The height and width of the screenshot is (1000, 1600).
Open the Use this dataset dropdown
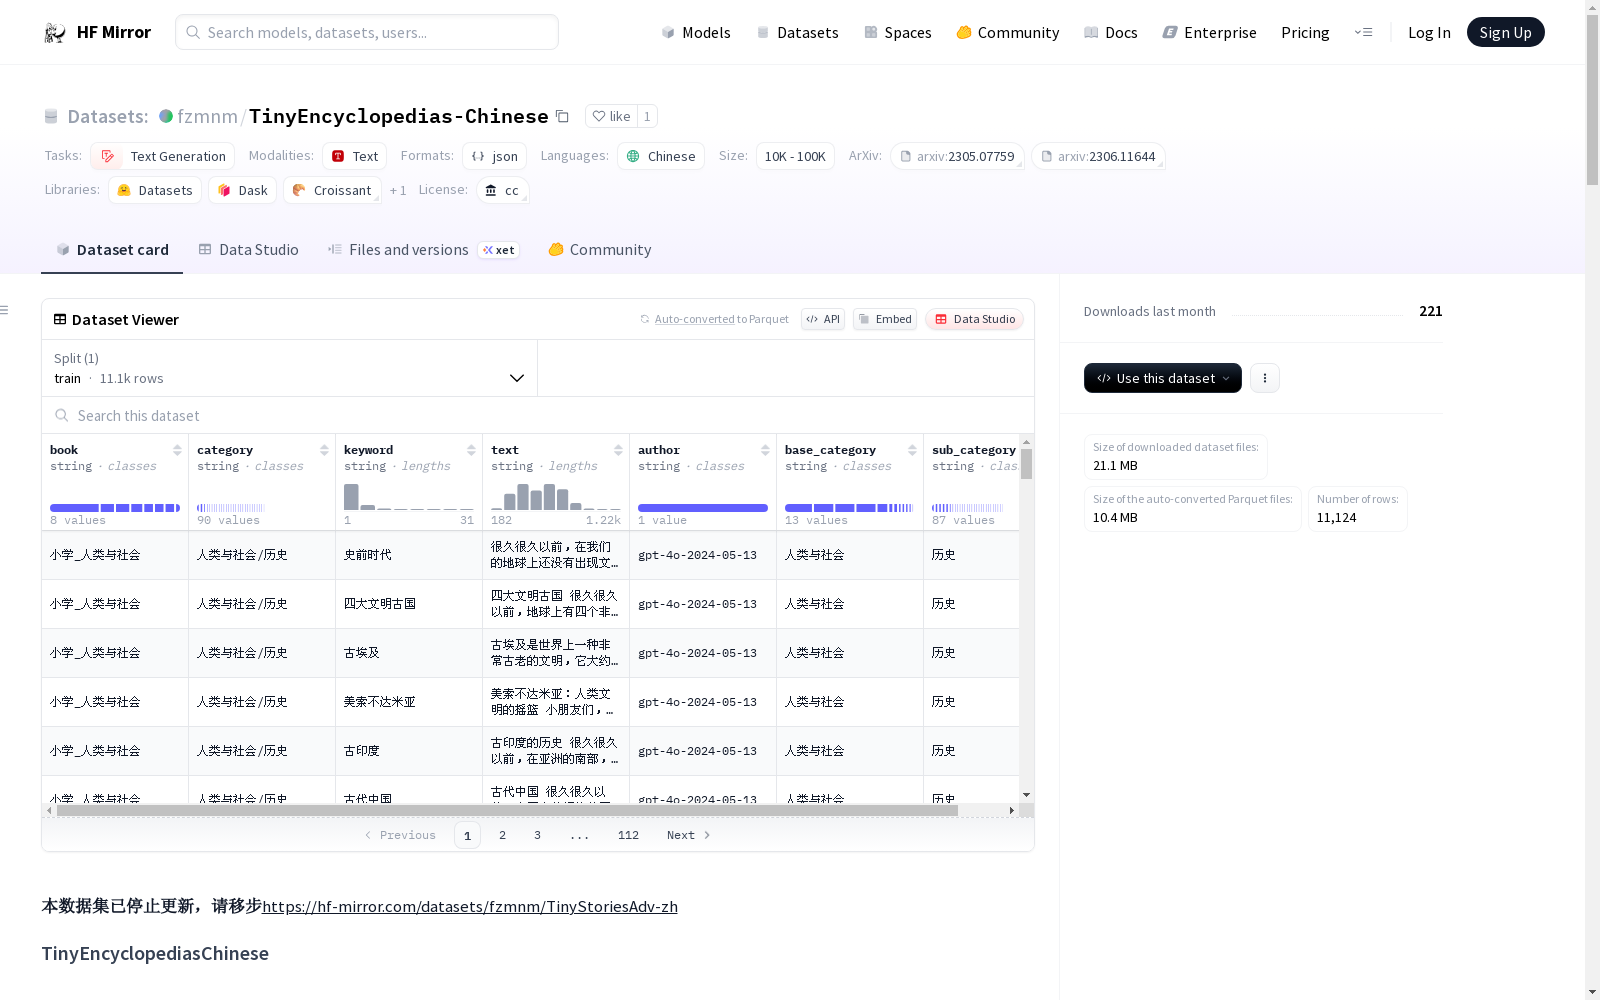click(x=1163, y=378)
